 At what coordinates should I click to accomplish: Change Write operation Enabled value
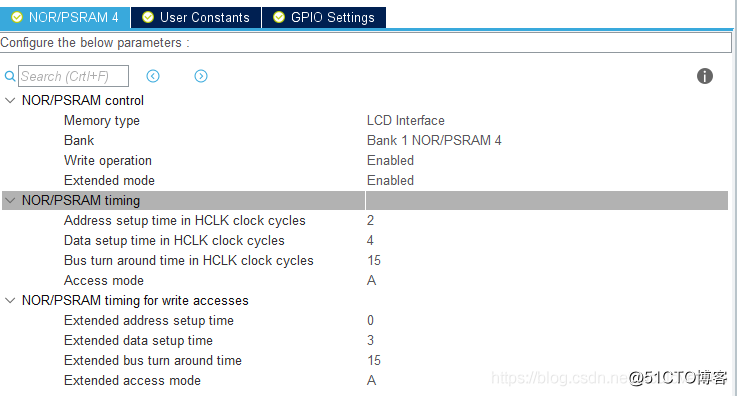pos(390,161)
